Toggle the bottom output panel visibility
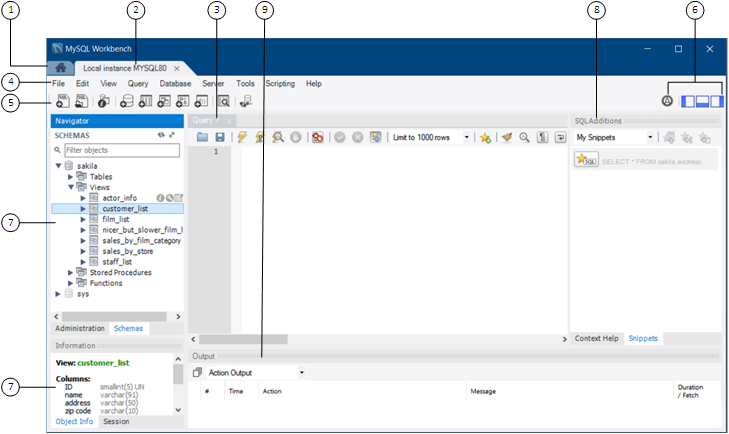The image size is (729, 434). (702, 101)
